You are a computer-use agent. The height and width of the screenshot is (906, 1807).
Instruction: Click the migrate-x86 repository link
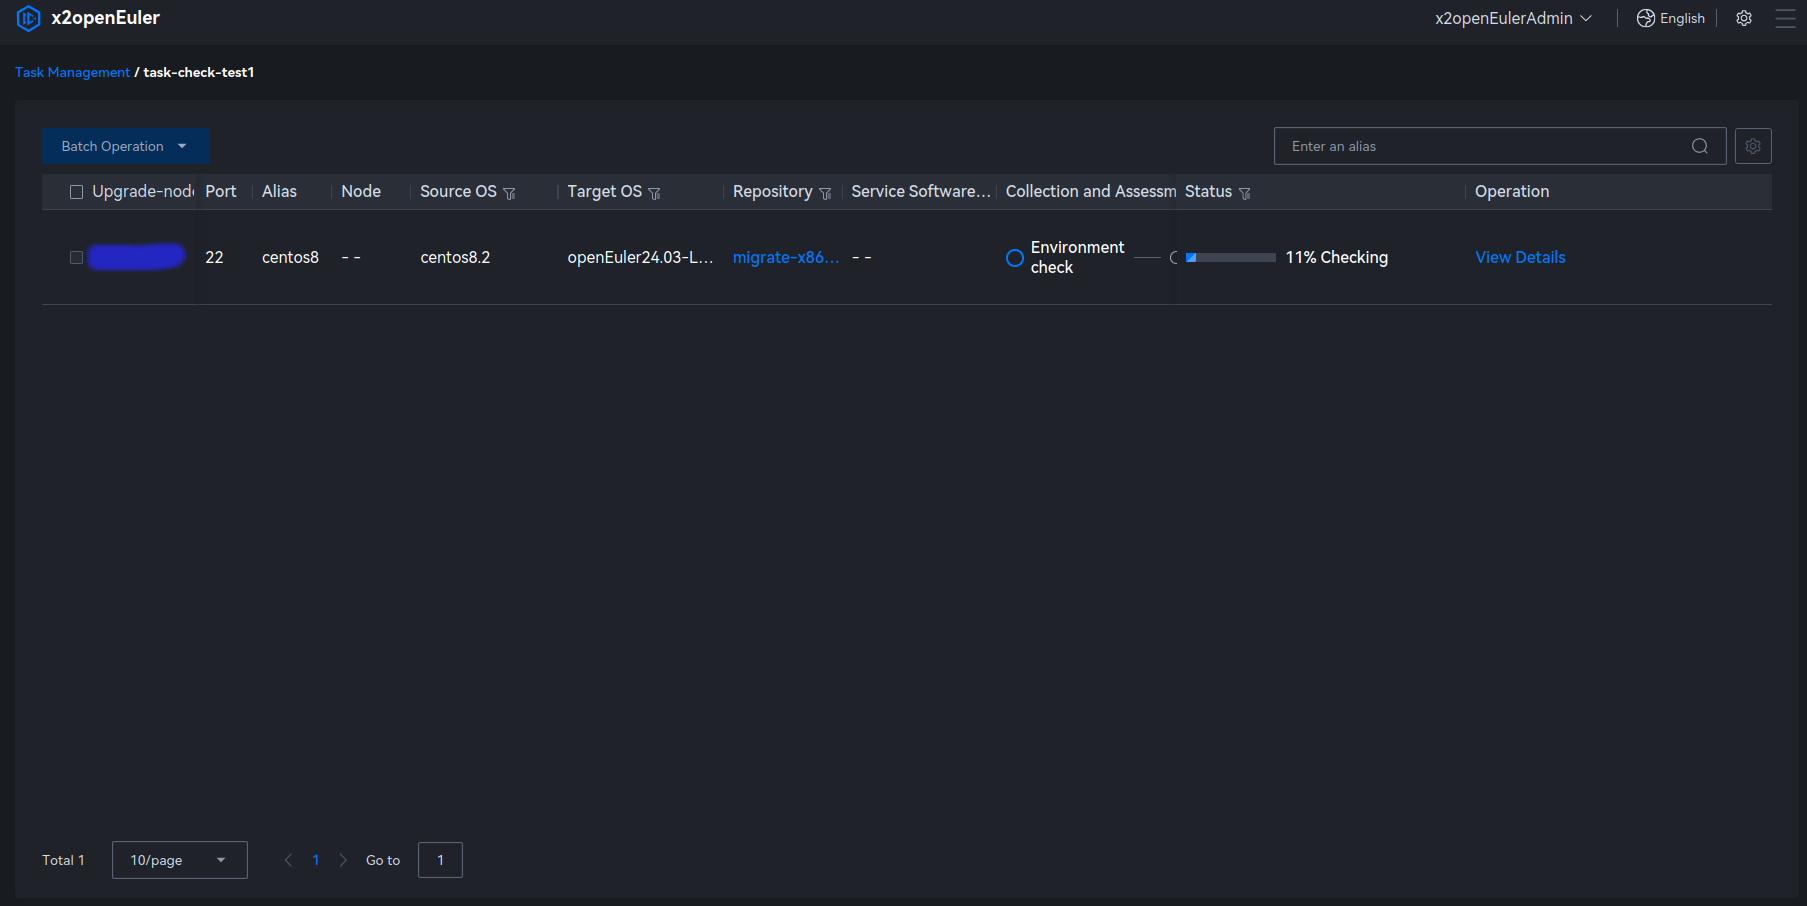coord(785,257)
